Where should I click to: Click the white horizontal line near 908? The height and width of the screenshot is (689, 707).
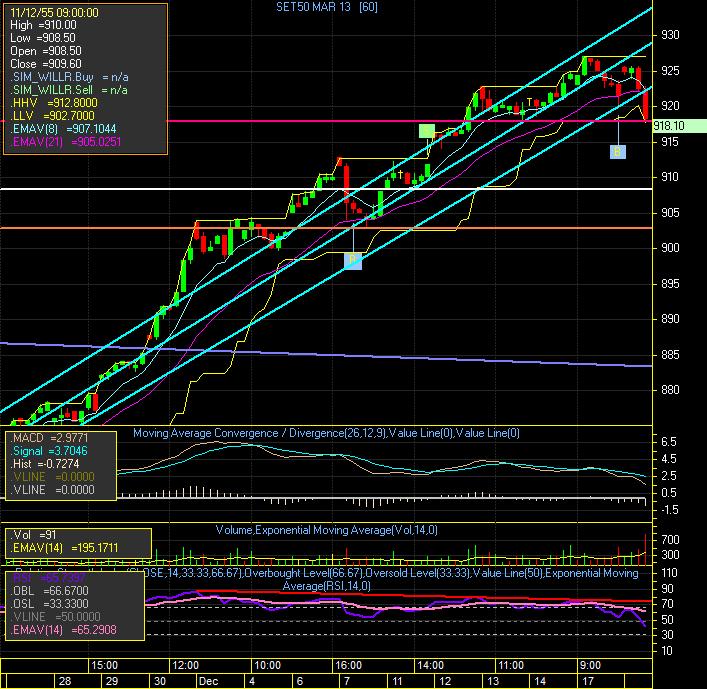click(x=326, y=189)
